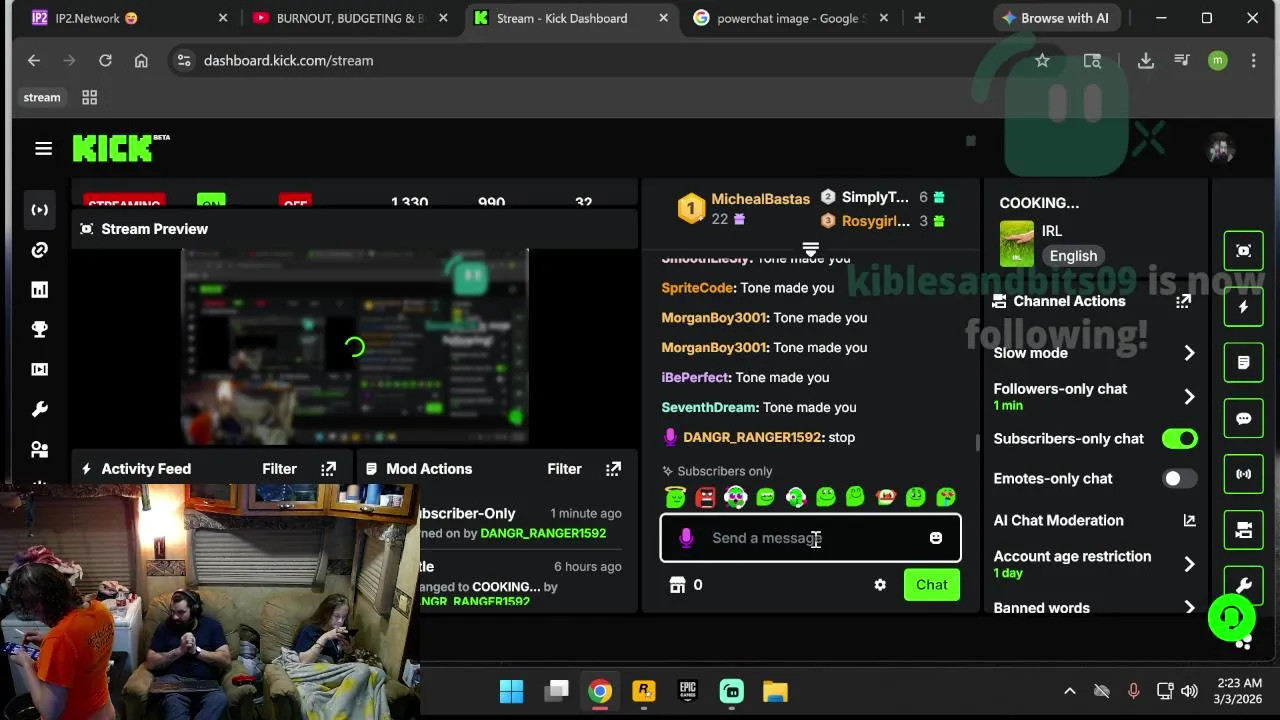Viewport: 1280px width, 720px height.
Task: Toggle broadcast signal widget in the right rail
Action: (1243, 474)
